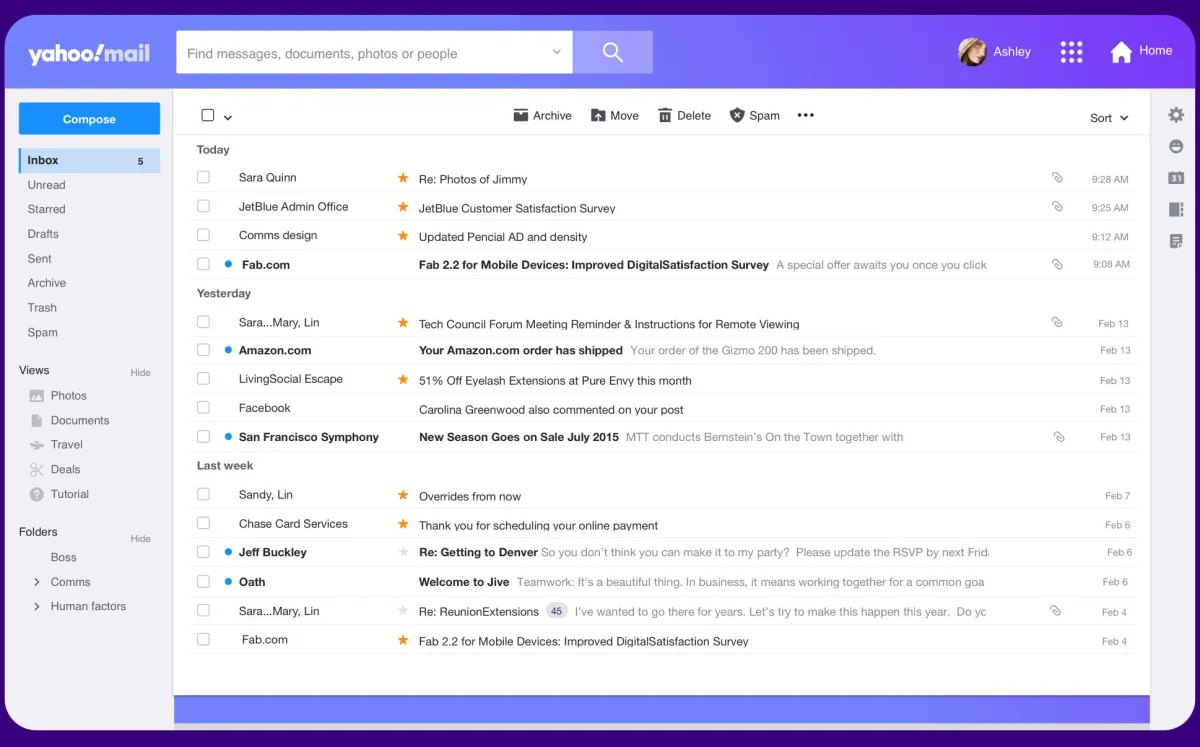Open the contacts icon in right sidebar

click(1176, 210)
